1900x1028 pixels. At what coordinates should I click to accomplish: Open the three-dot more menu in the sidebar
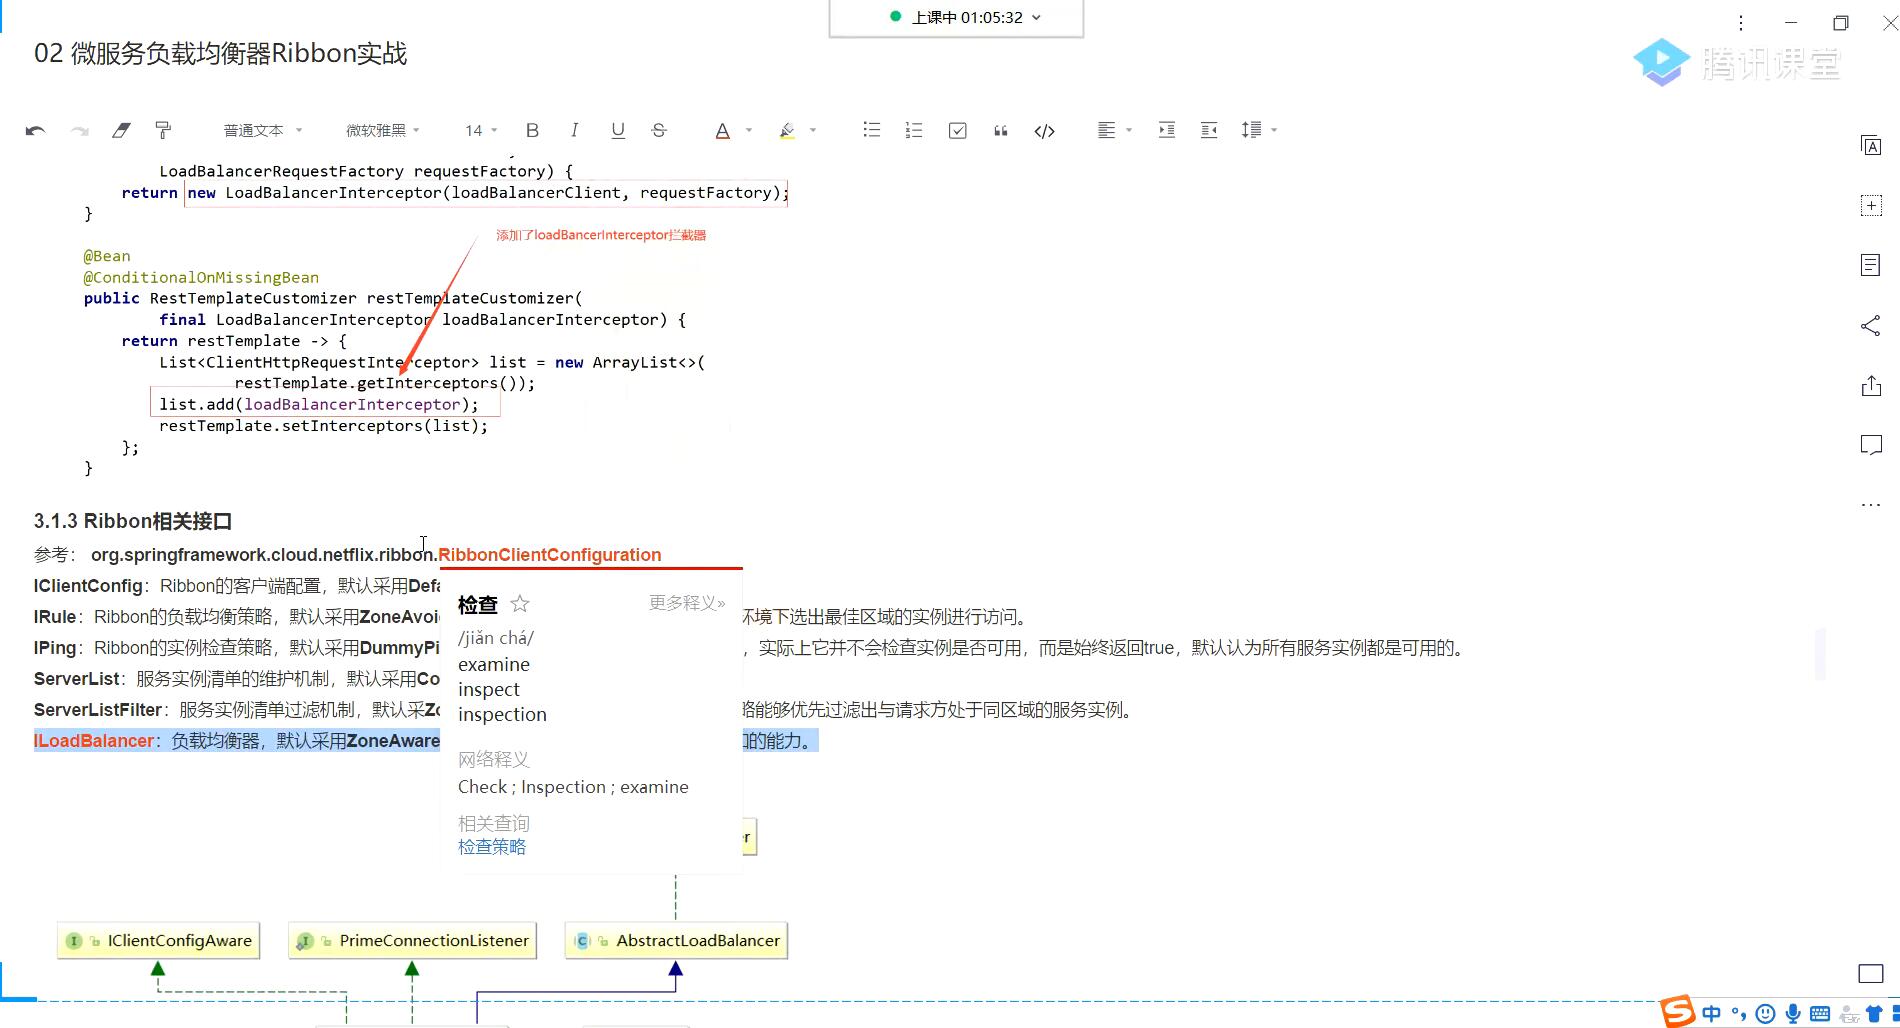1870,505
